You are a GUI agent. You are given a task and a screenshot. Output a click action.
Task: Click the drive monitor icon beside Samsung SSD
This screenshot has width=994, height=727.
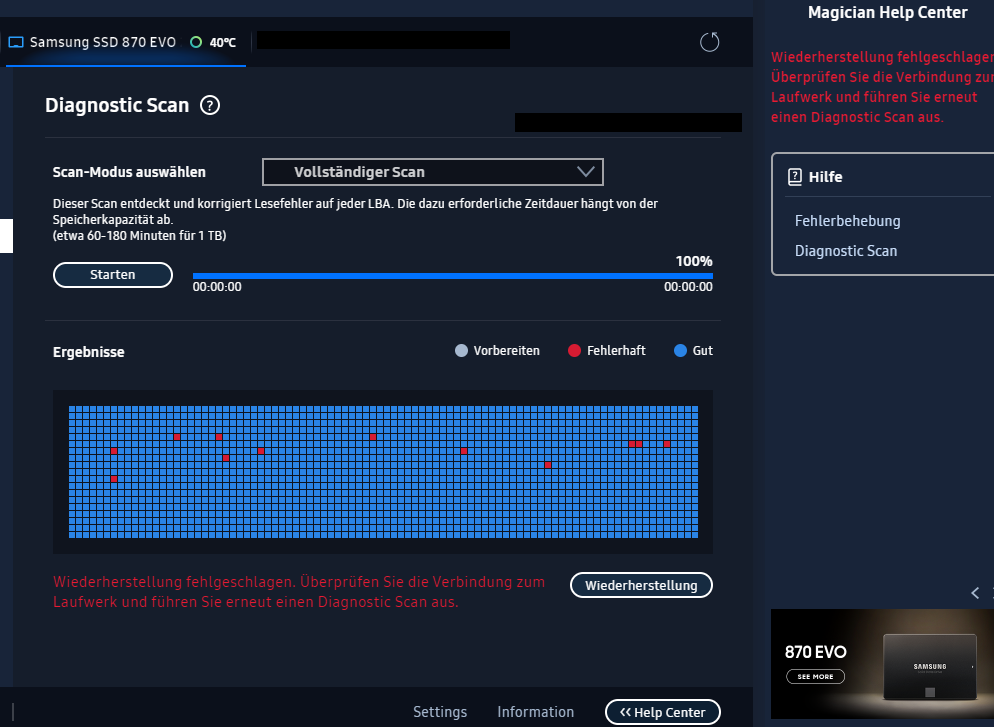(16, 42)
